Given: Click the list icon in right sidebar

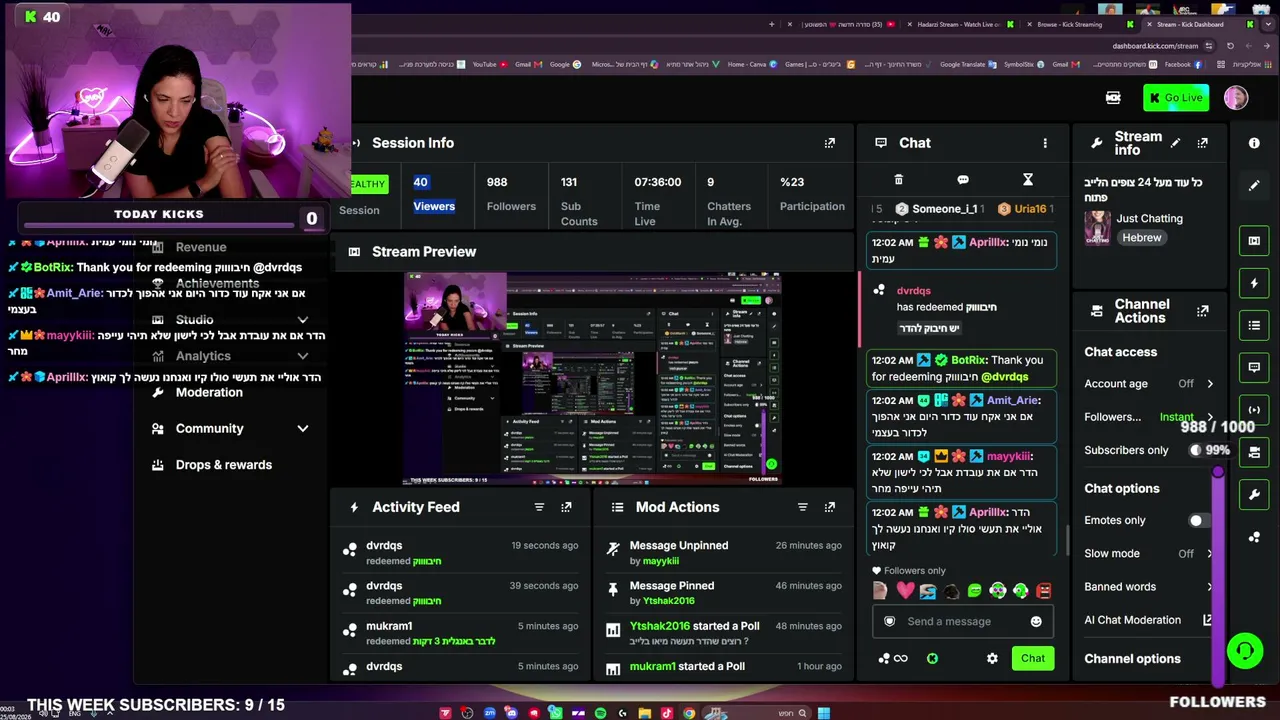Looking at the screenshot, I should (x=1254, y=325).
